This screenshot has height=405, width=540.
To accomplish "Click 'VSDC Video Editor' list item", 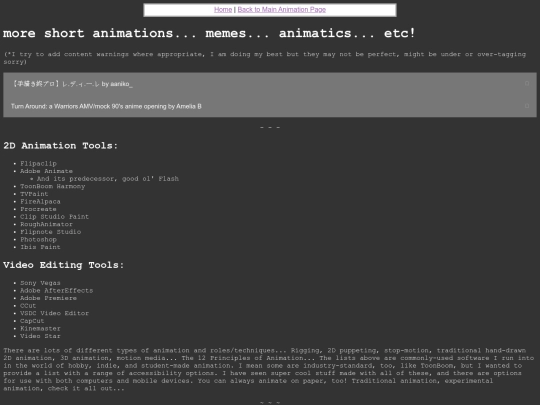I will click(x=54, y=313).
